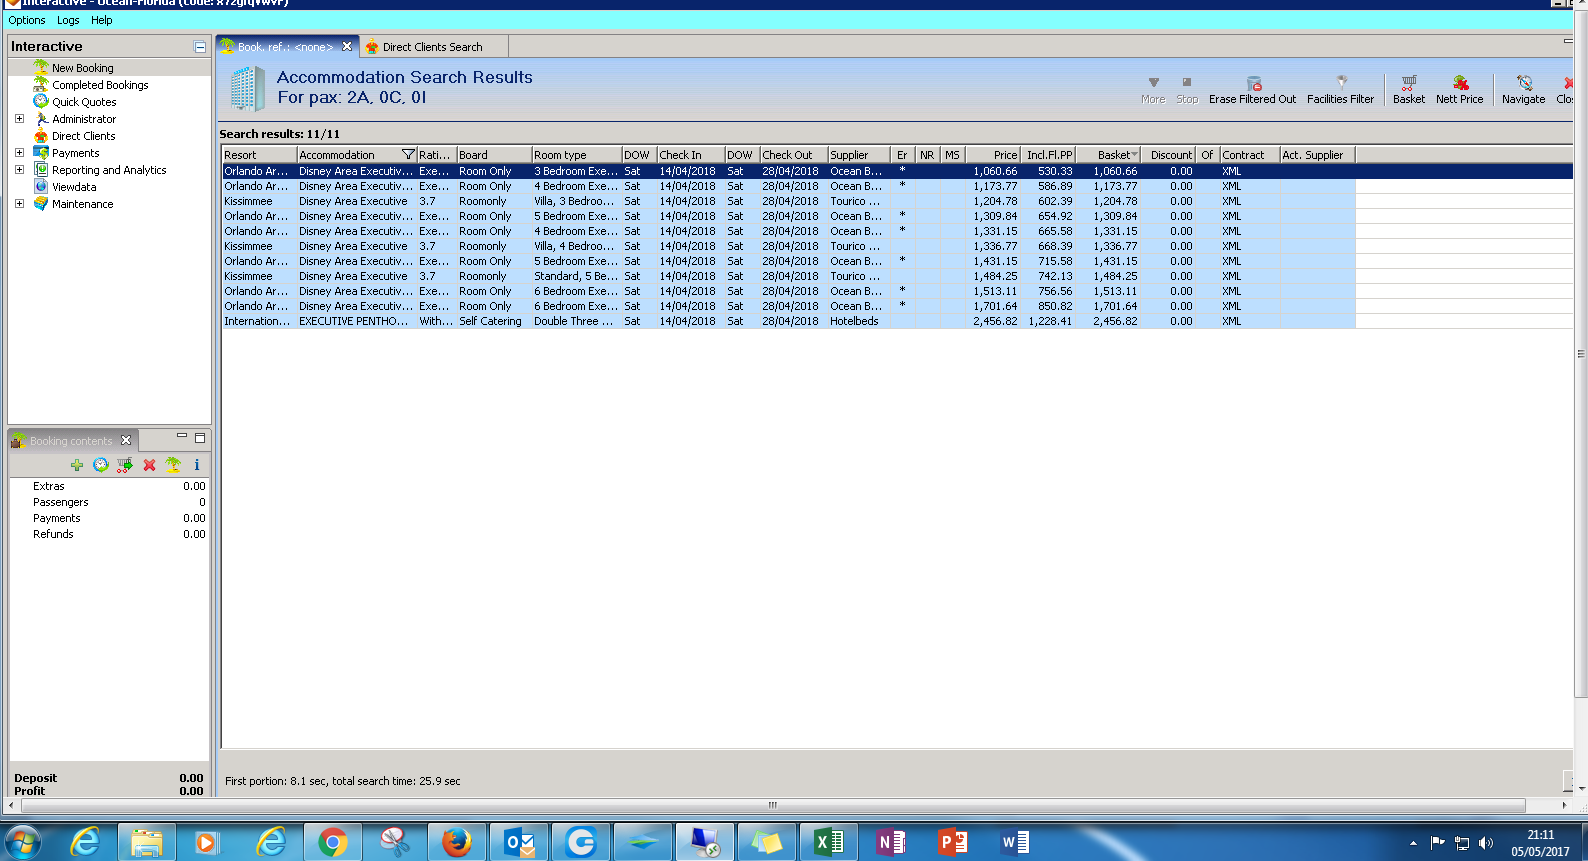Click the Discount column header
Viewport: 1588px width, 861px height.
[1170, 155]
